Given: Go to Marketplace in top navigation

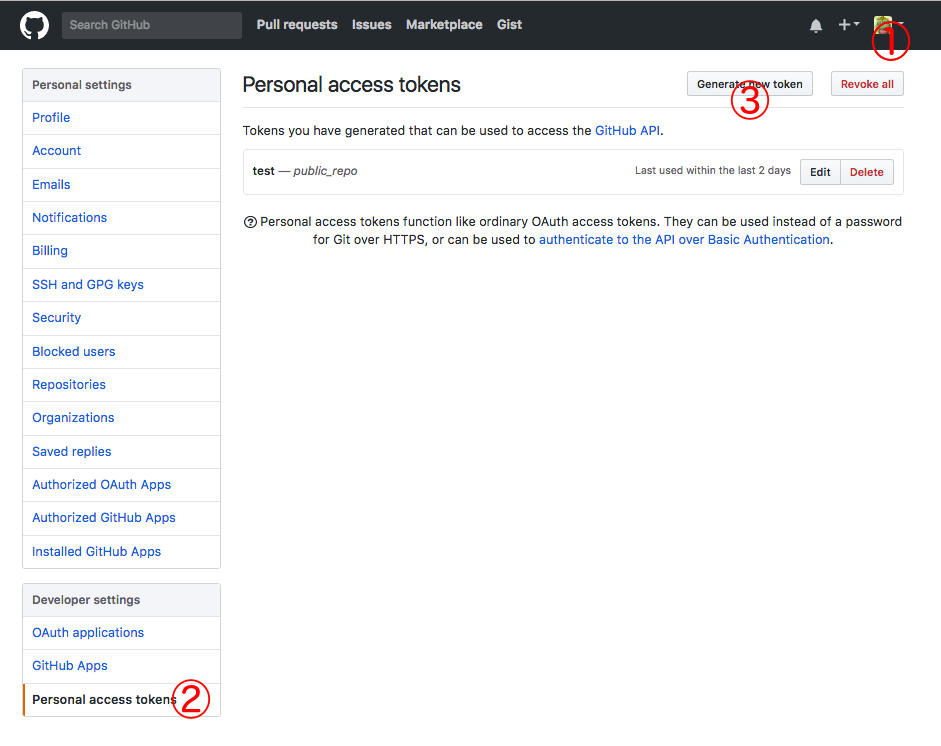Looking at the screenshot, I should click(444, 25).
